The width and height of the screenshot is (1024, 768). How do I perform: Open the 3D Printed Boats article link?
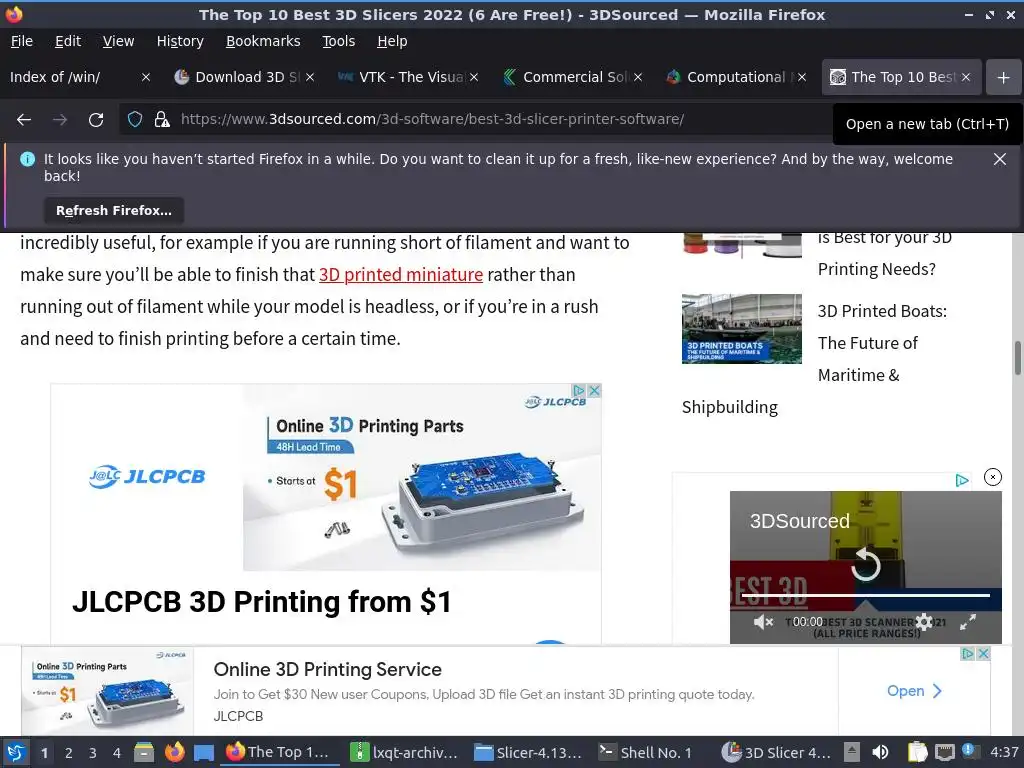tap(882, 343)
